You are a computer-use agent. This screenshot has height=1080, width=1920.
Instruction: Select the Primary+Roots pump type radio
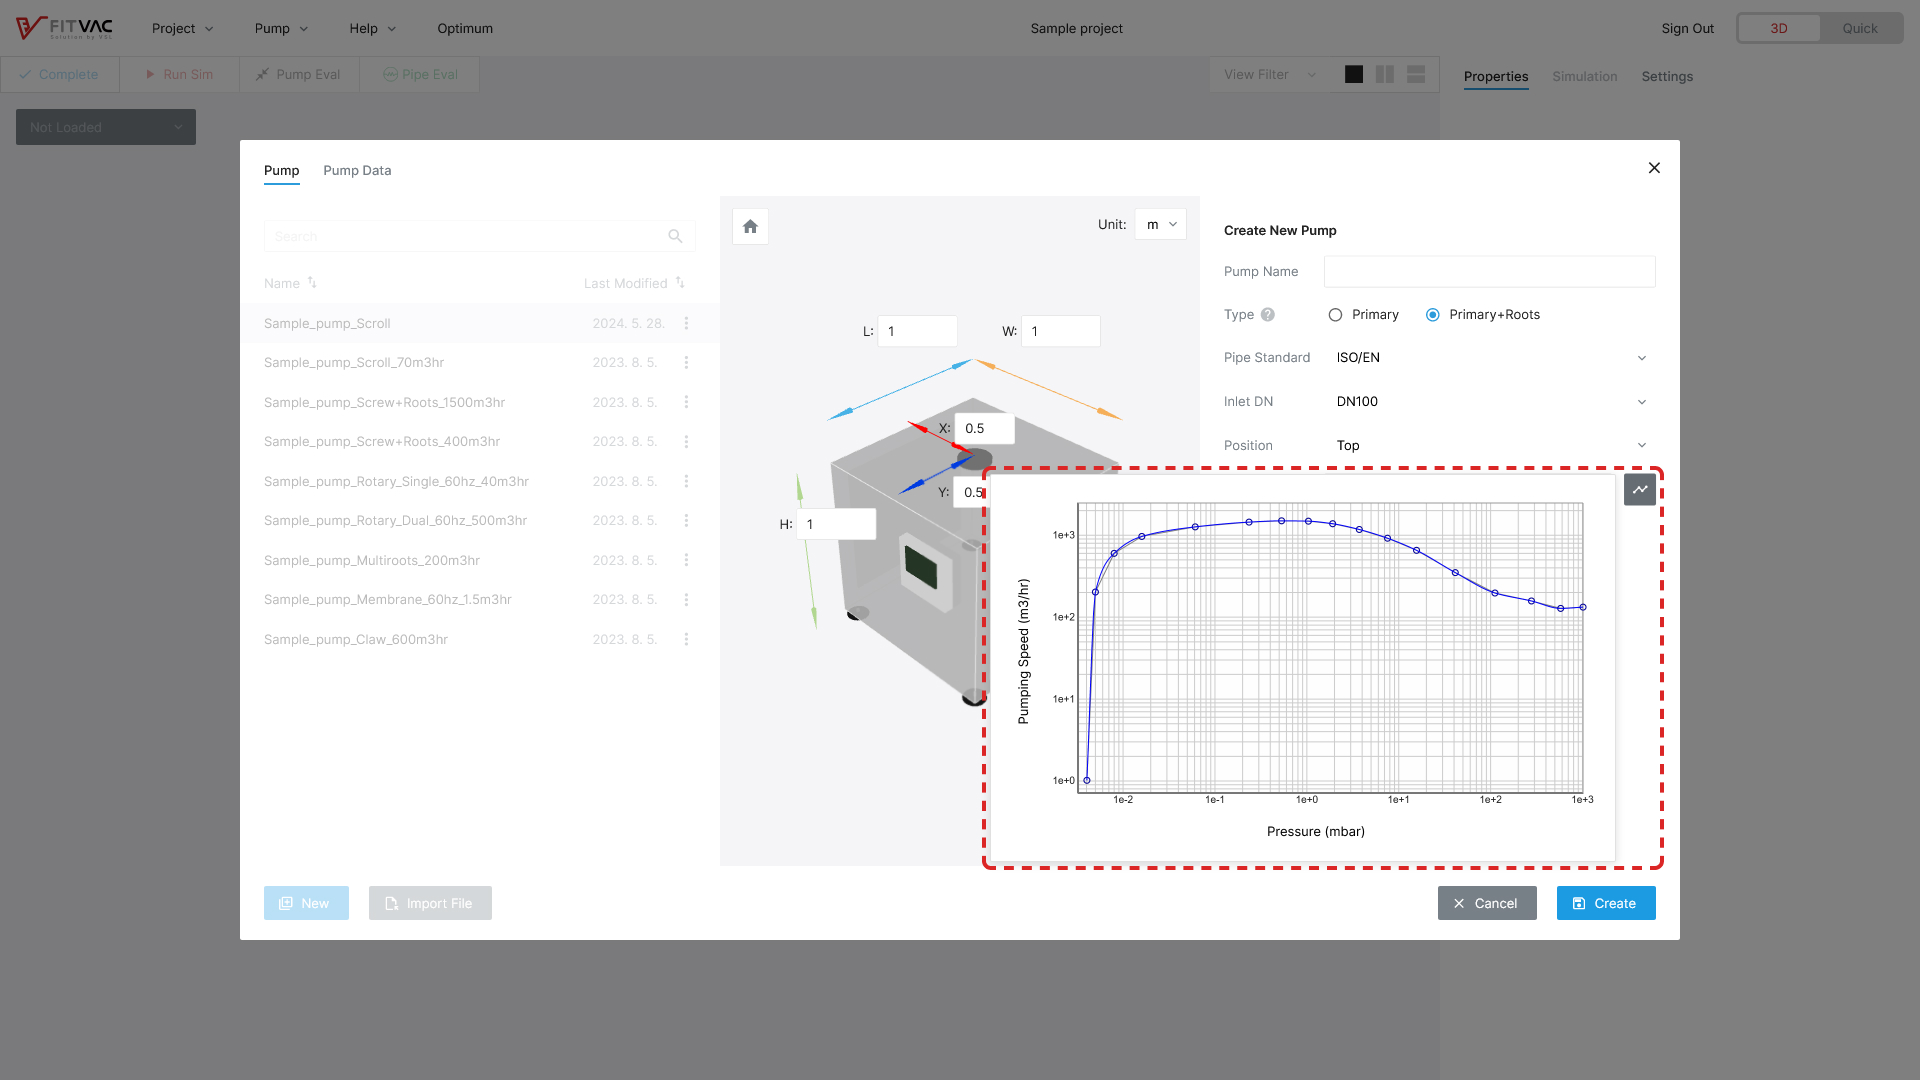point(1433,314)
